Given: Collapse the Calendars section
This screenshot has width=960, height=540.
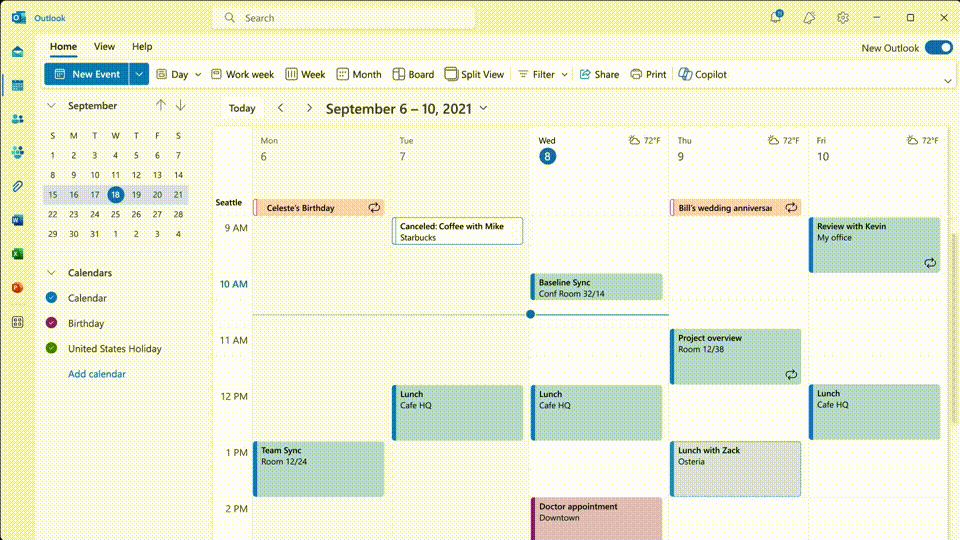Looking at the screenshot, I should [x=51, y=272].
